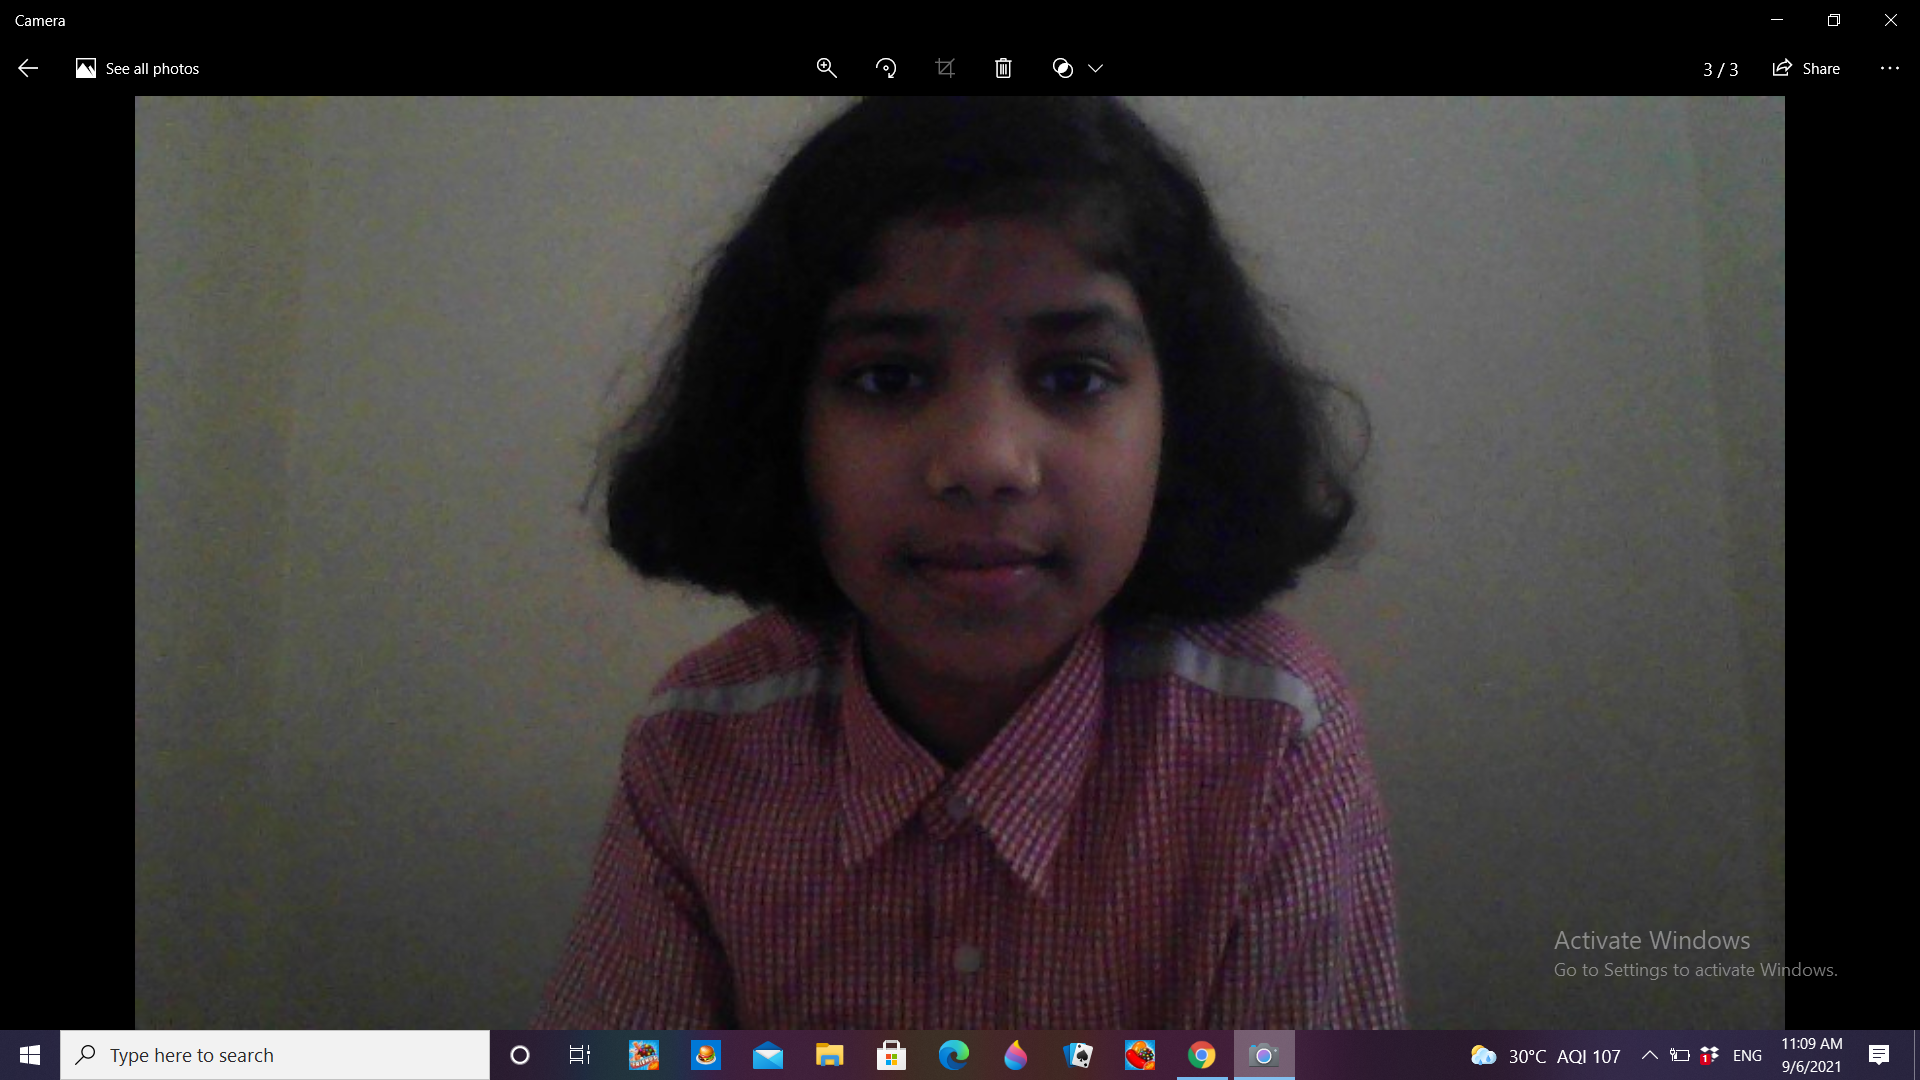Restore down the Camera window
Image resolution: width=1920 pixels, height=1080 pixels.
click(1834, 20)
